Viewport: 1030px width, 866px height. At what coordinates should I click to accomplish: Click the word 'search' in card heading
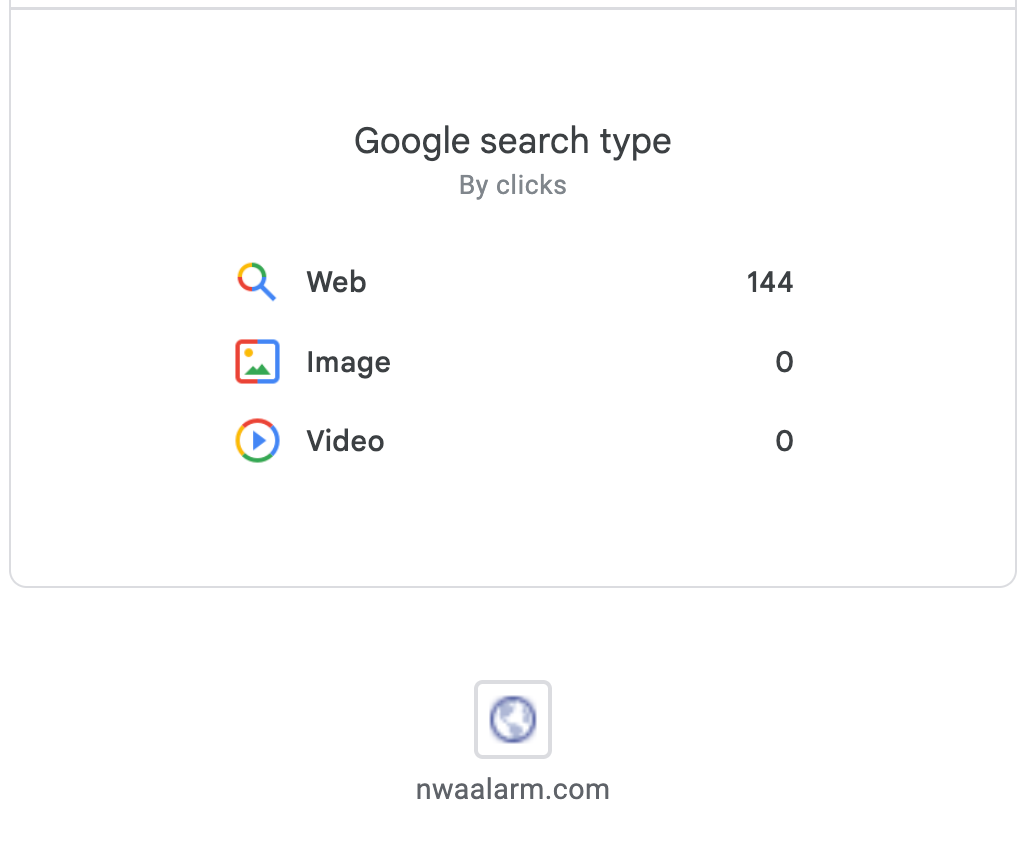pos(535,141)
